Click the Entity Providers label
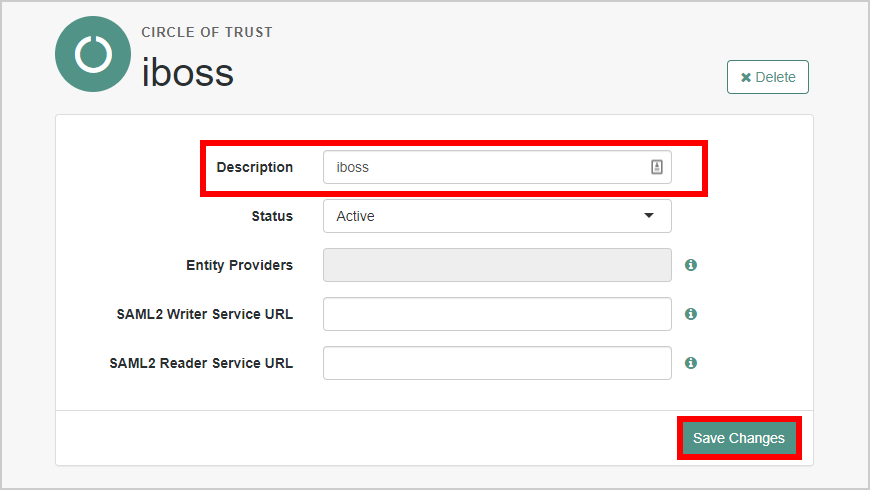870x490 pixels. [239, 265]
